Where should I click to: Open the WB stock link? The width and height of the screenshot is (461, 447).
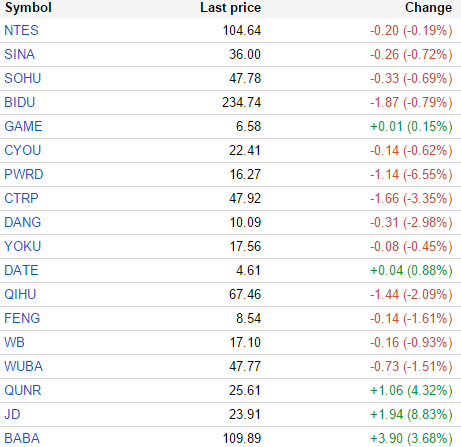14,342
